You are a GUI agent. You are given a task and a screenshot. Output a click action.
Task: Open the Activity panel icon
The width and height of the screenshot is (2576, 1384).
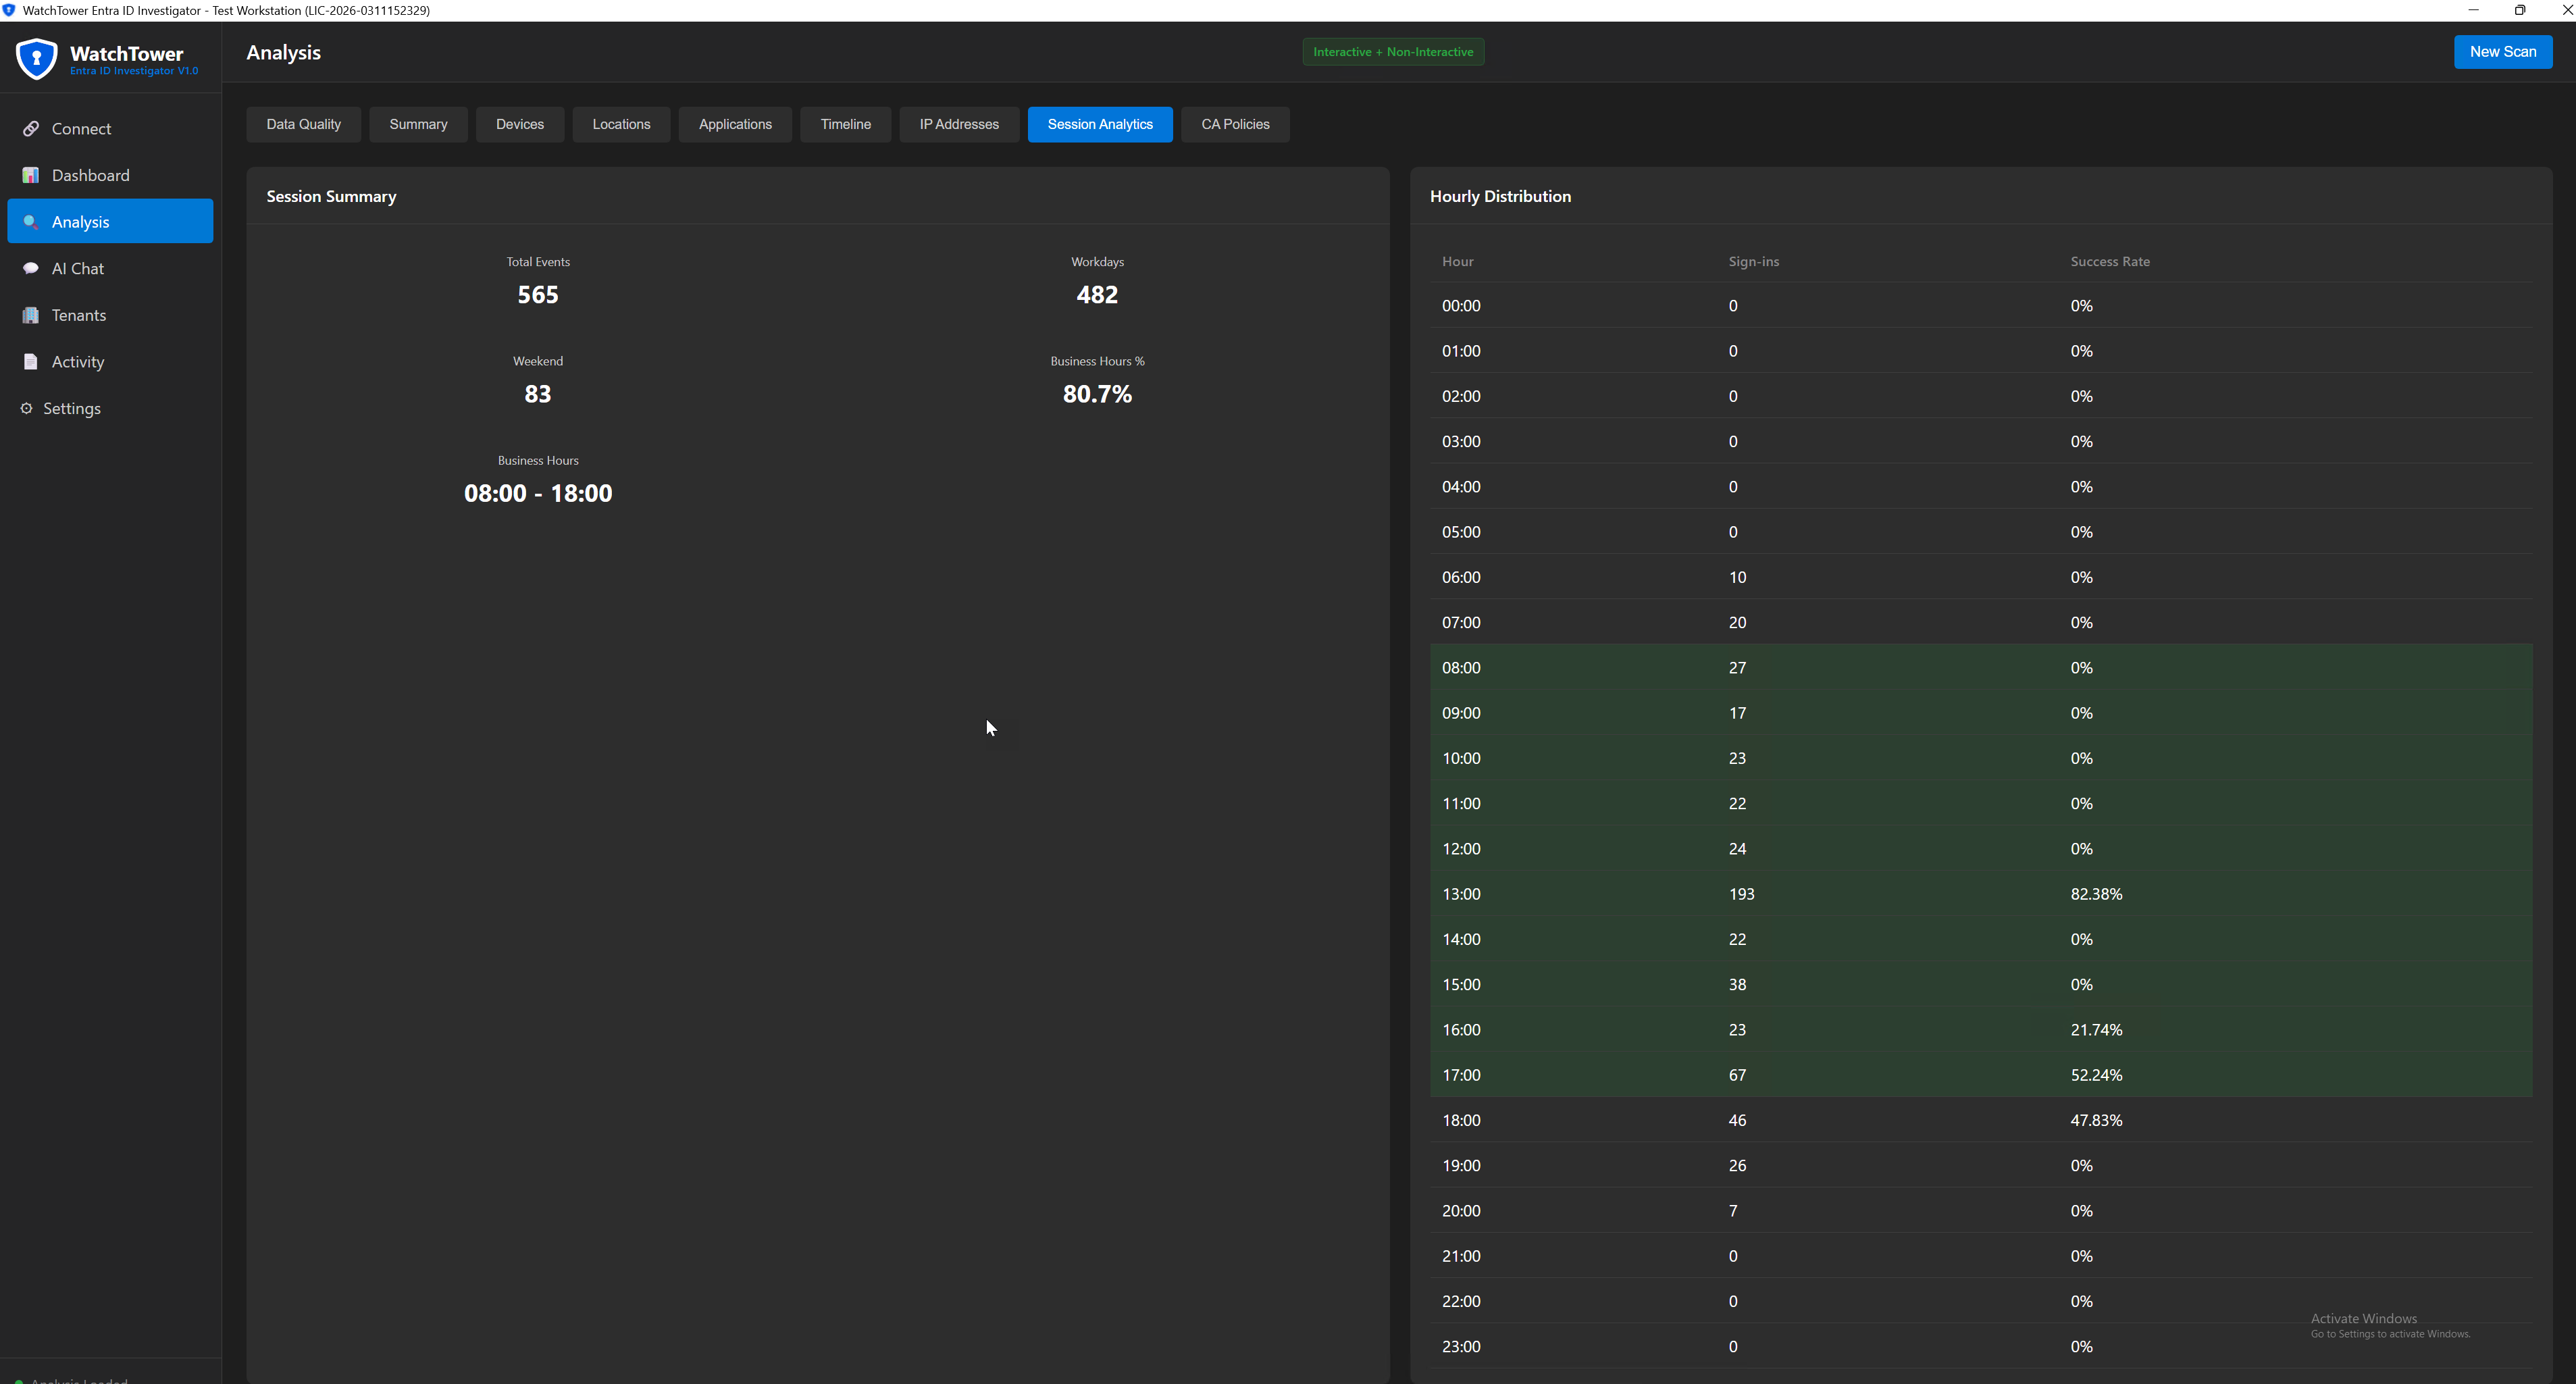(x=30, y=361)
